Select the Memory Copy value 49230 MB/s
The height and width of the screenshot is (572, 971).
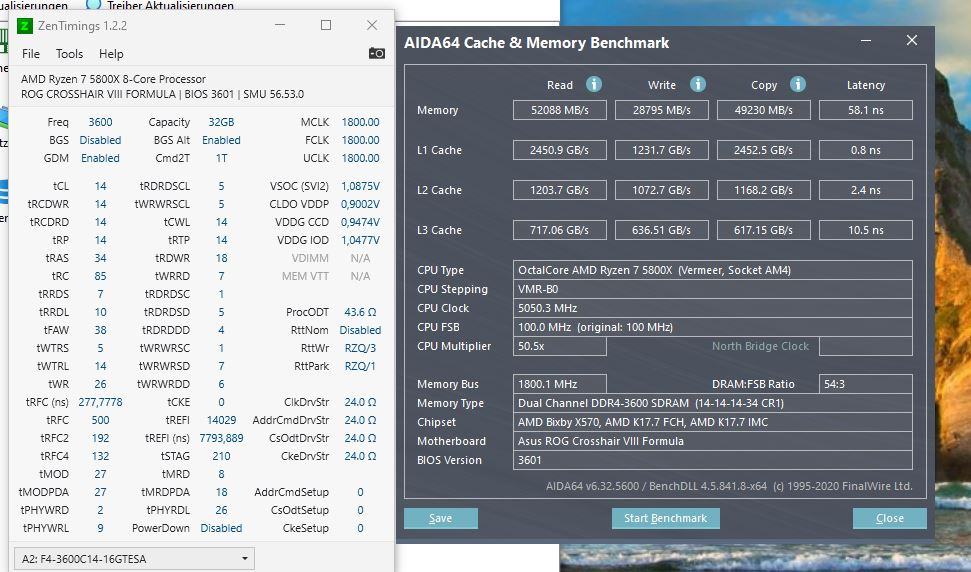point(764,110)
